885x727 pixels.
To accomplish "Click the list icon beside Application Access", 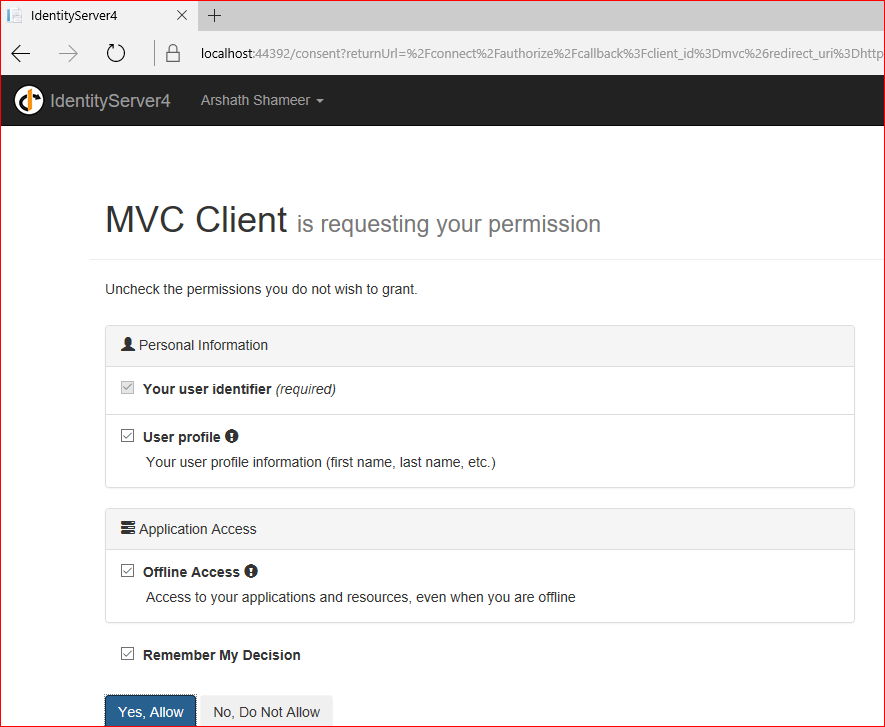I will [x=128, y=528].
